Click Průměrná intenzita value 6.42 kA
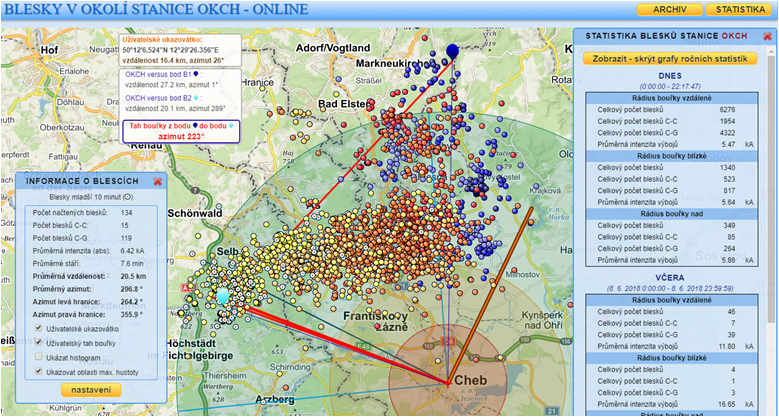Viewport: 779px width, 417px height. click(x=131, y=251)
